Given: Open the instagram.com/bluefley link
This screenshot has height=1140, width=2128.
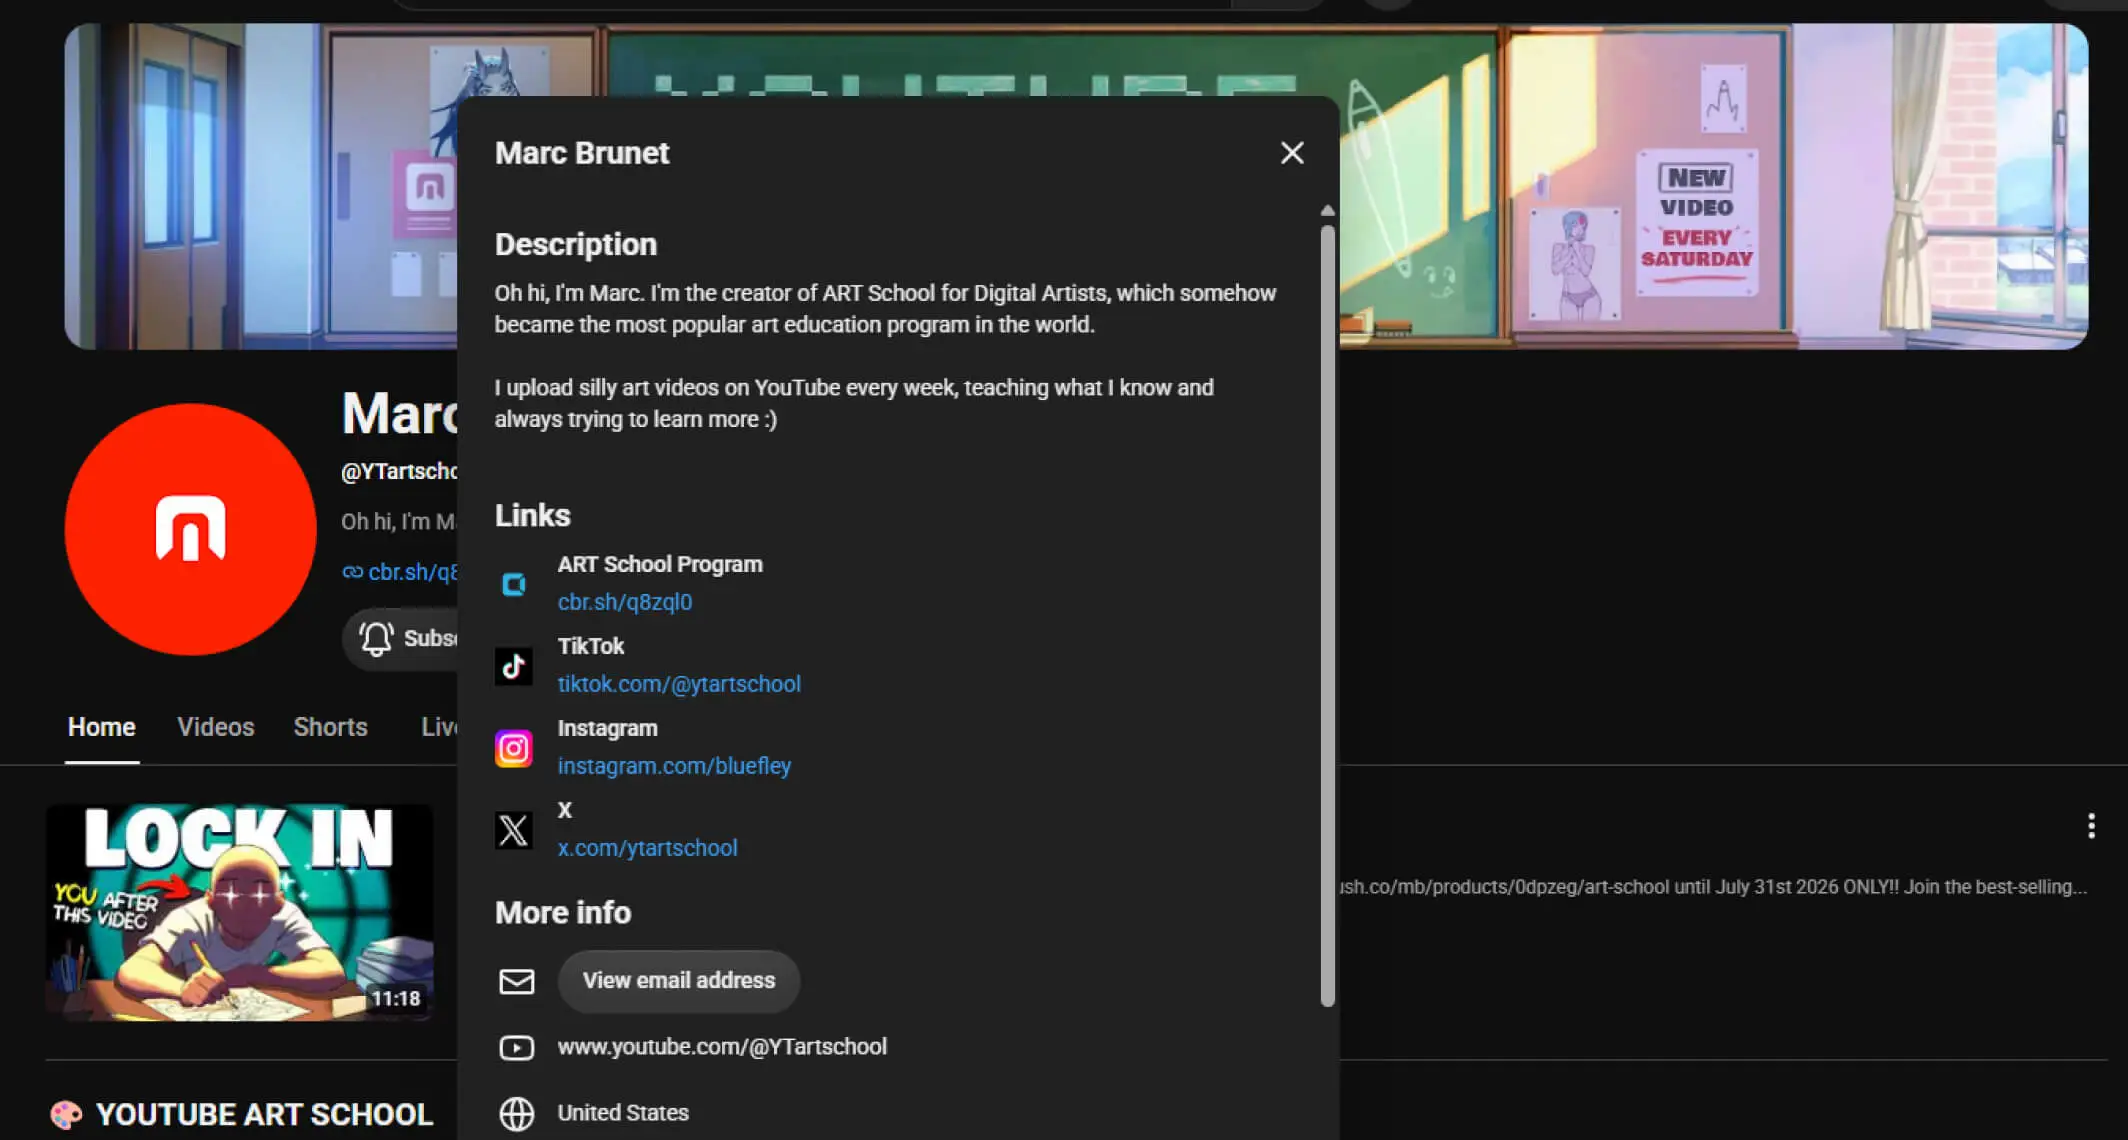Looking at the screenshot, I should point(674,766).
